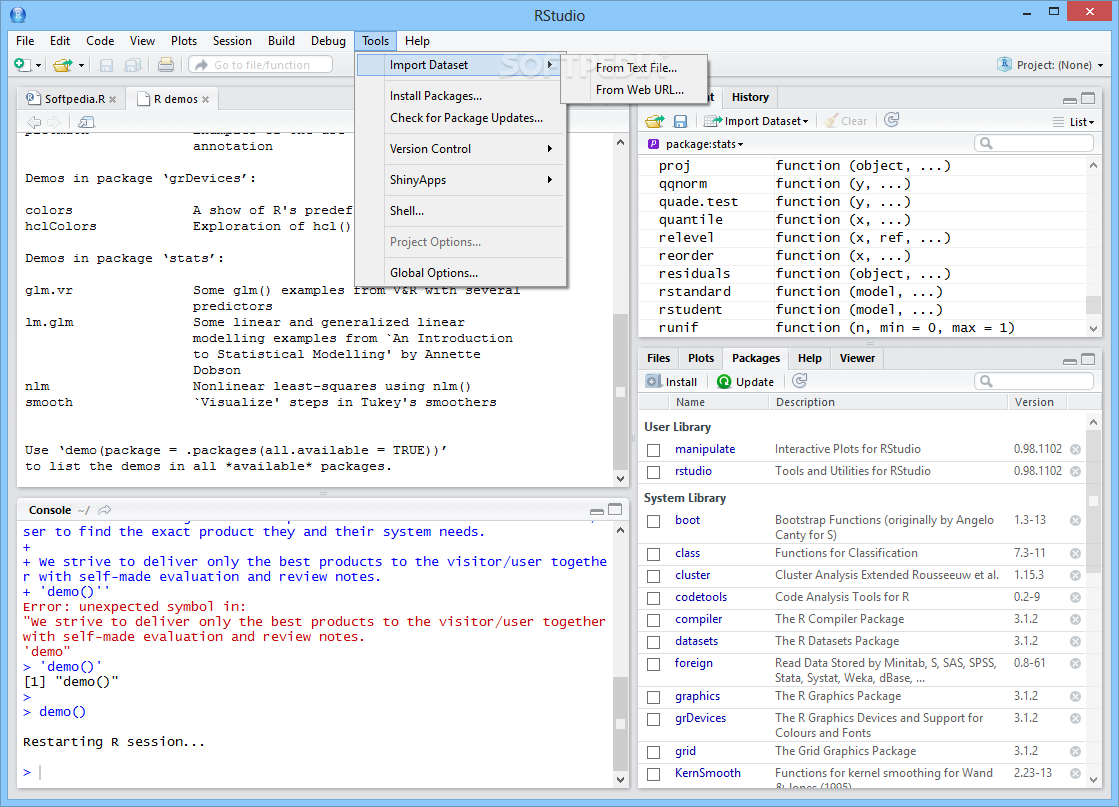Expand the Version Control submenu
The height and width of the screenshot is (807, 1119).
pos(460,148)
